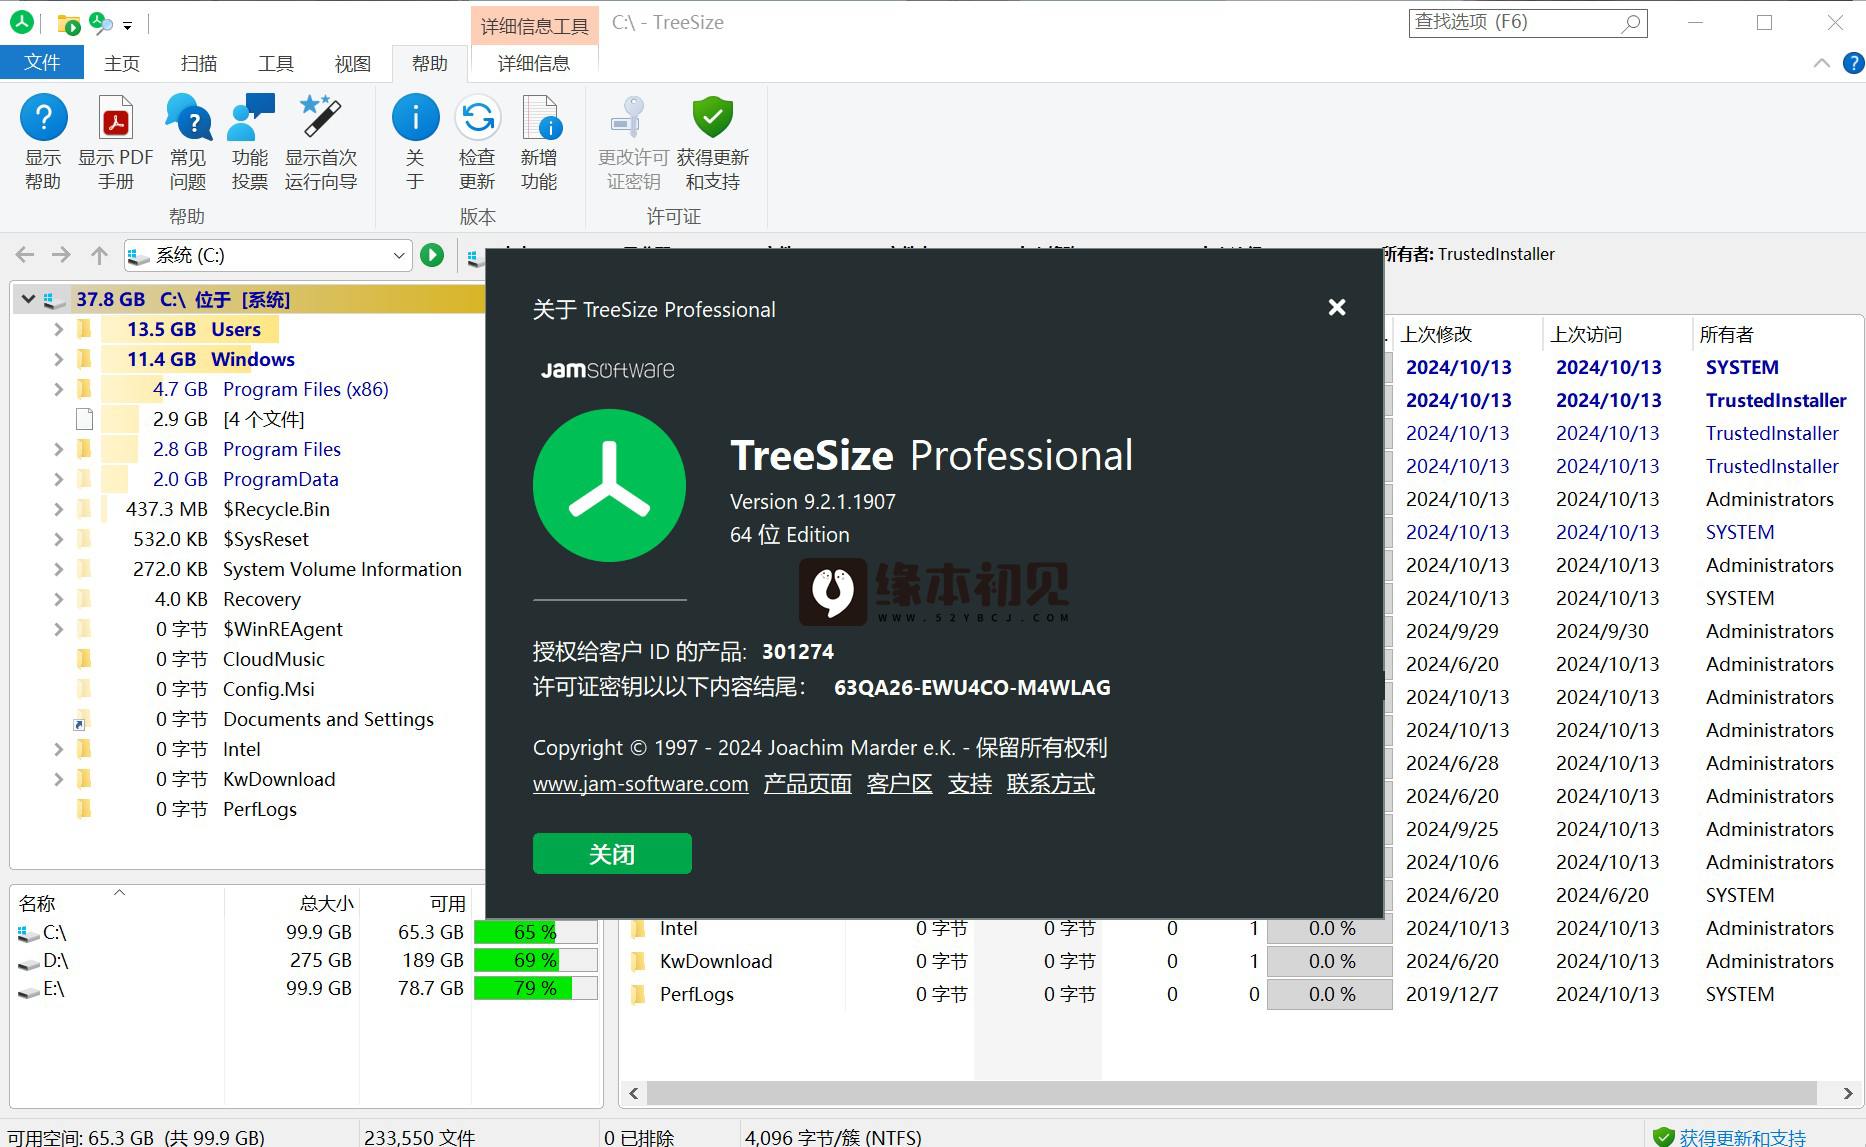Click the About (关于) info icon
1866x1147 pixels.
pos(415,119)
